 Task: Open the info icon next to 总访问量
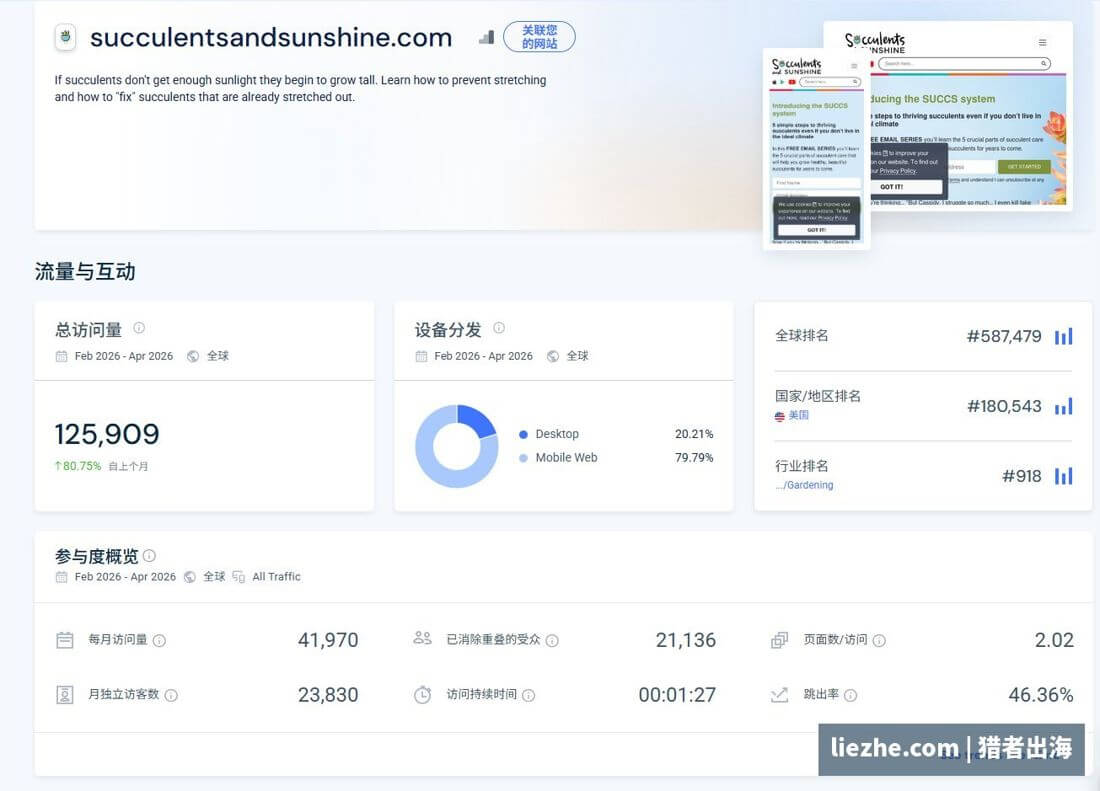coord(139,327)
